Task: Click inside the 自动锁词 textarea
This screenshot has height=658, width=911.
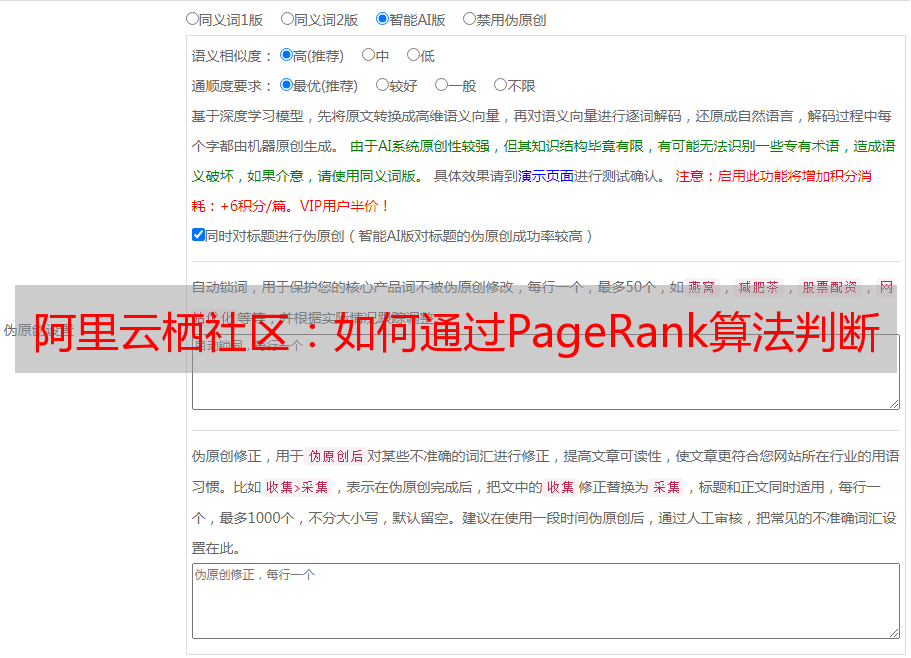Action: (x=546, y=372)
